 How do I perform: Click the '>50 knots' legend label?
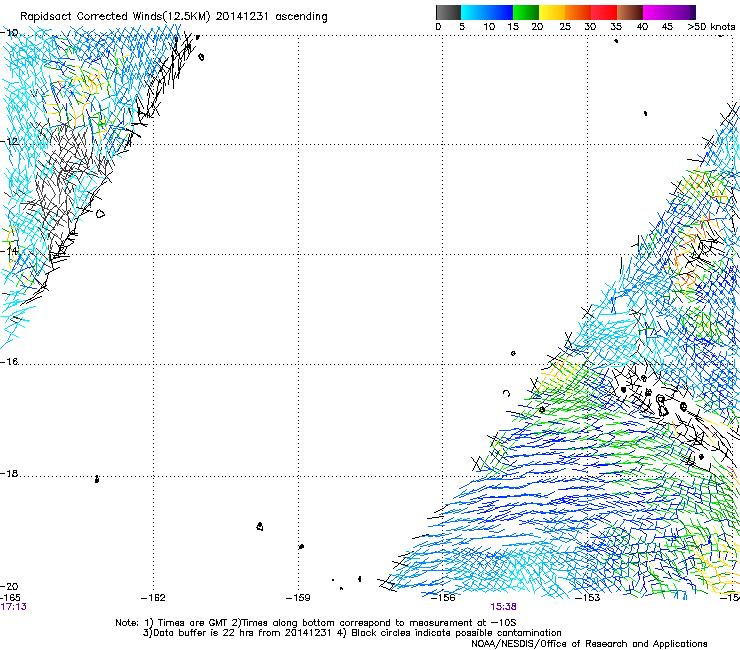(x=711, y=27)
